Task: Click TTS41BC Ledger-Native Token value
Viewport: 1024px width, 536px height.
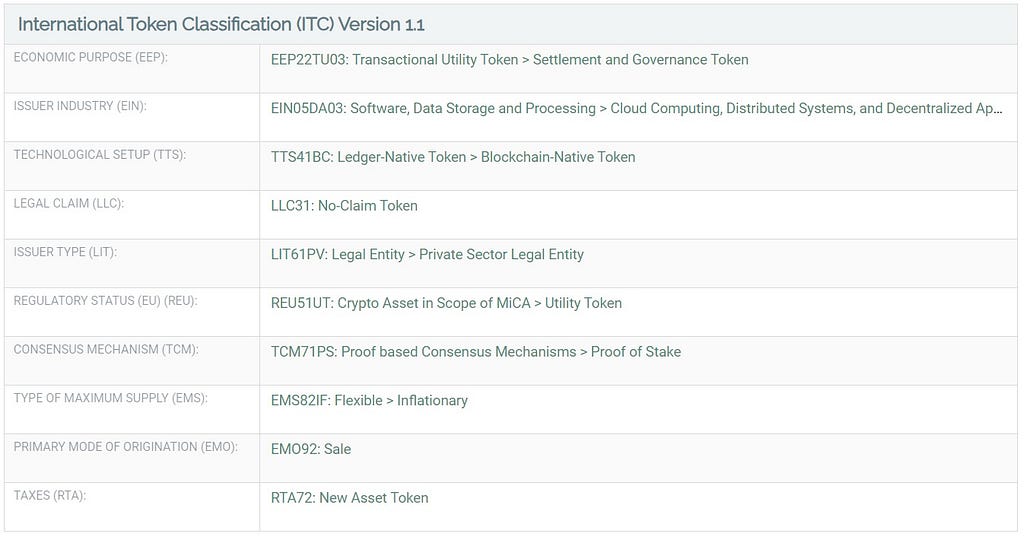Action: [453, 157]
